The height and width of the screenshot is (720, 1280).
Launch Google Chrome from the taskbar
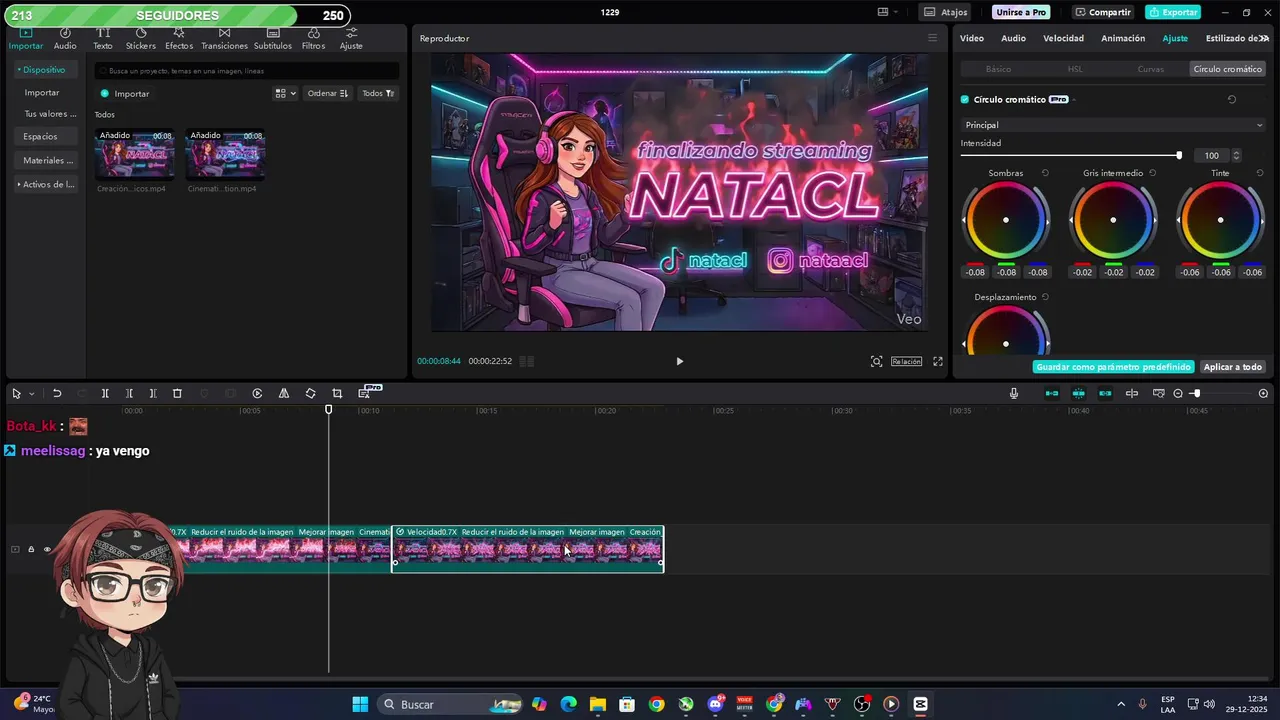(656, 704)
